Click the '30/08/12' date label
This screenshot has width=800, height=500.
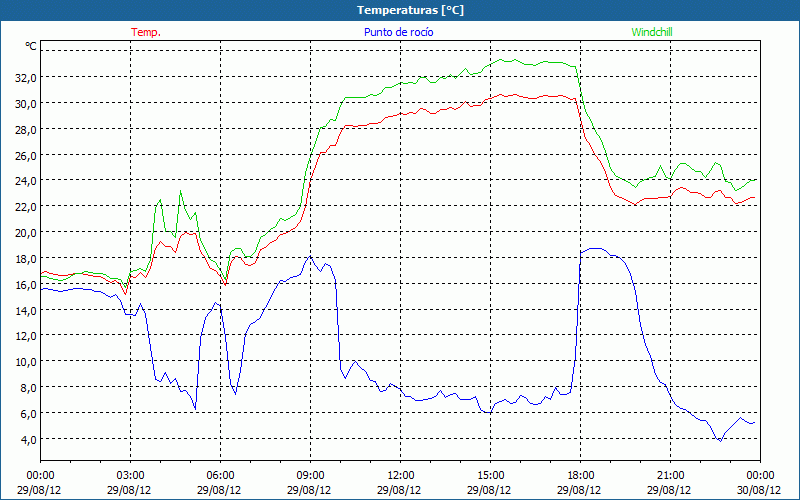point(759,490)
